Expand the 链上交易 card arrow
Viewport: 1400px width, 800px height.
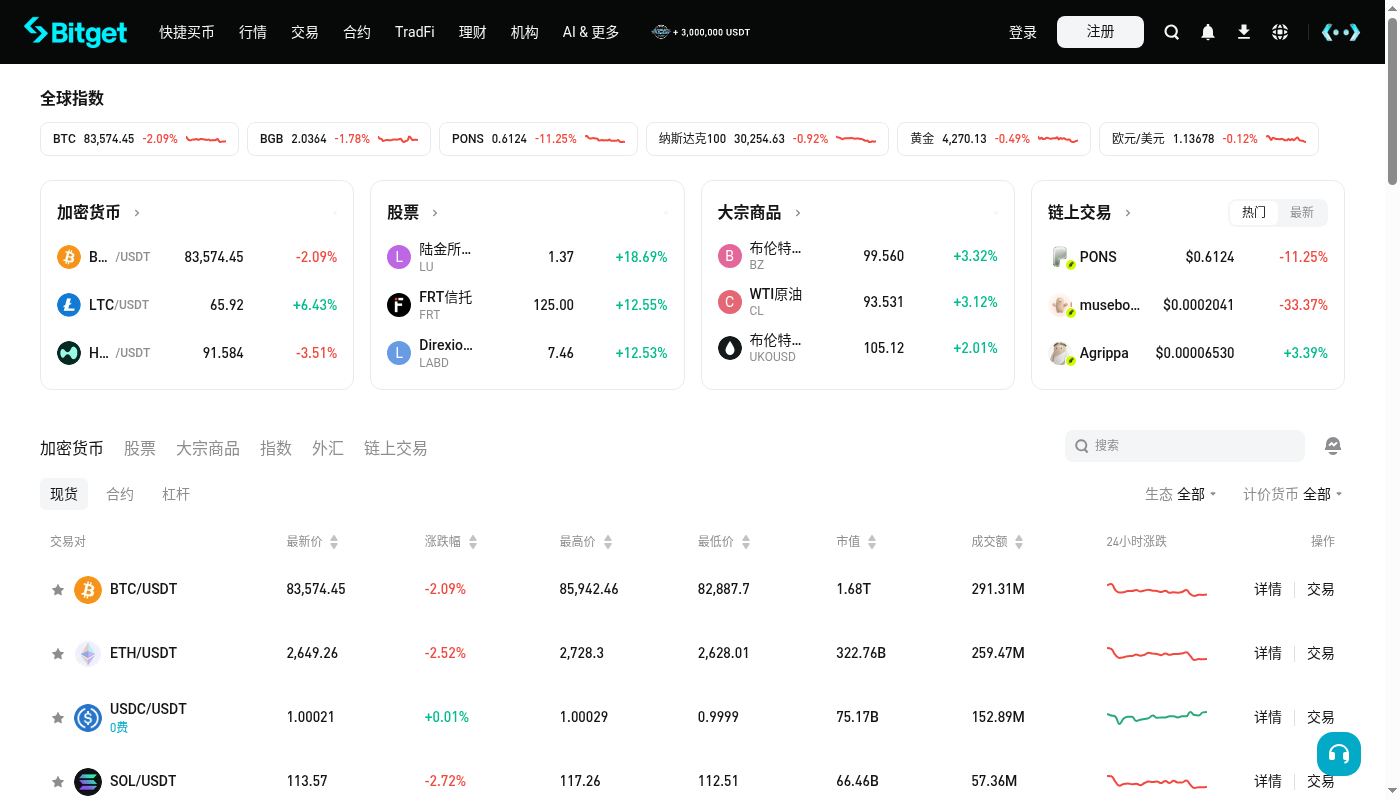tap(1128, 213)
